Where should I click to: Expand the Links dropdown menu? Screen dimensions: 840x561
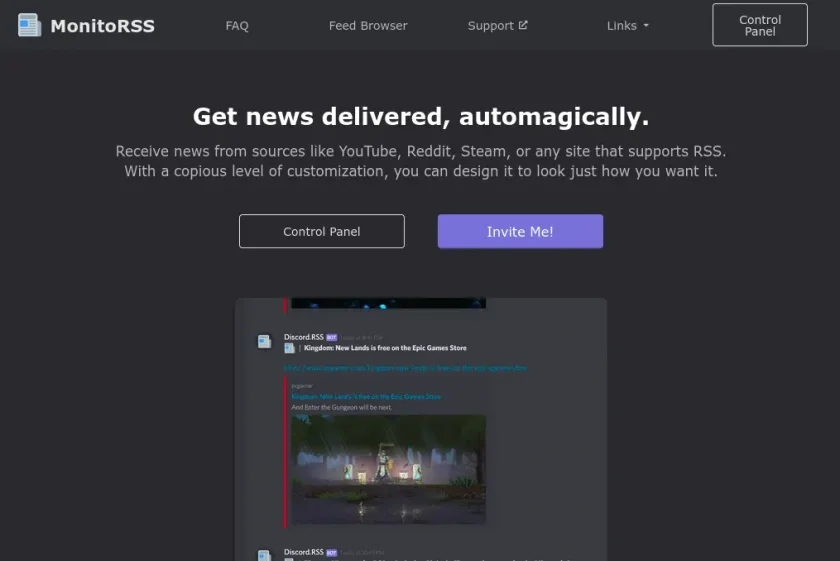(627, 26)
